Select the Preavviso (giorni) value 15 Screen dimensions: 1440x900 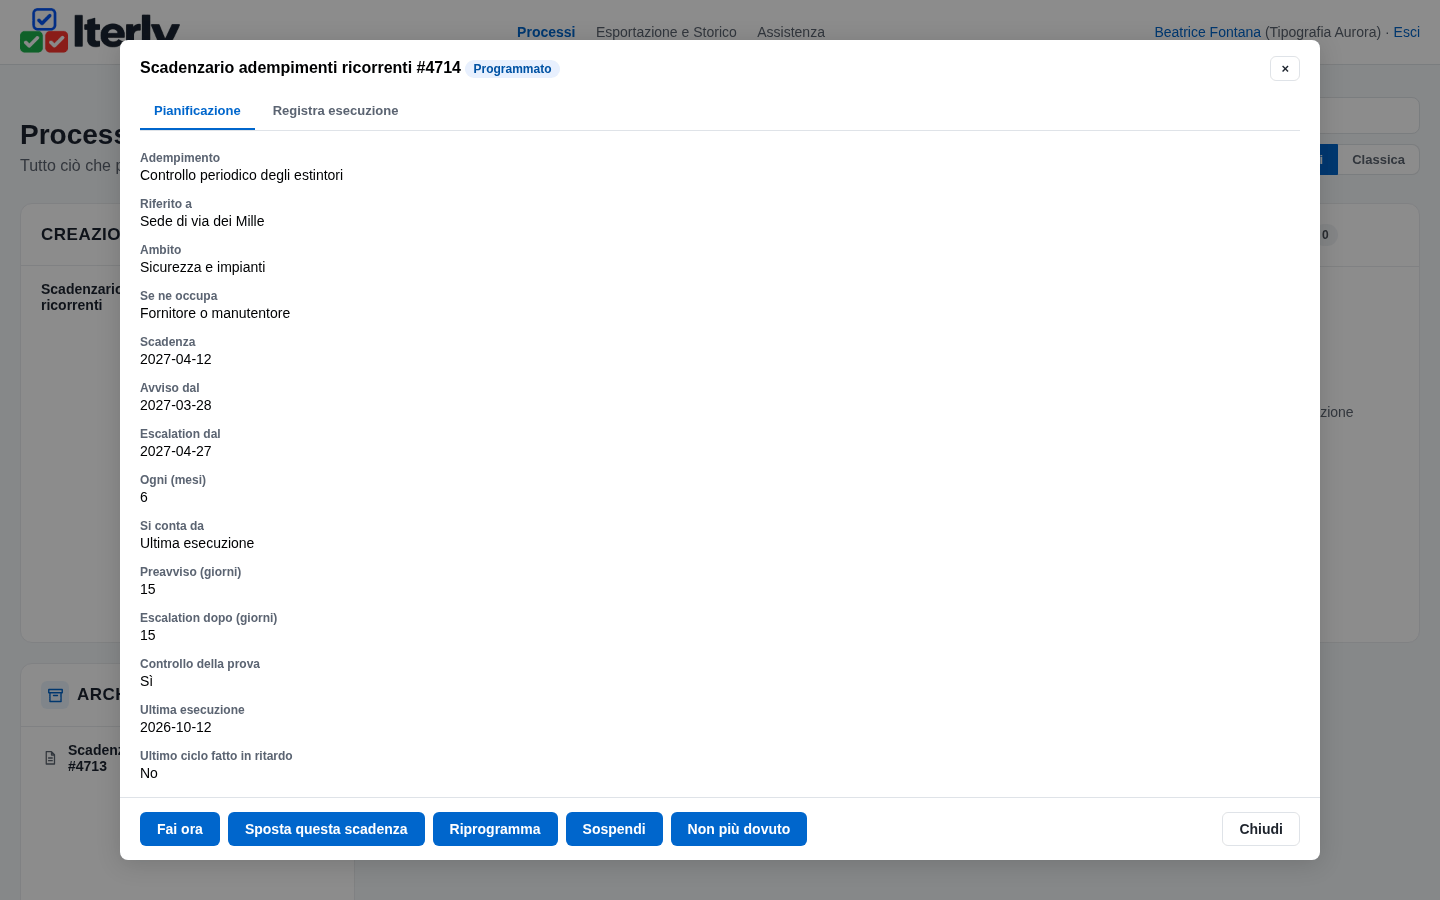[148, 589]
